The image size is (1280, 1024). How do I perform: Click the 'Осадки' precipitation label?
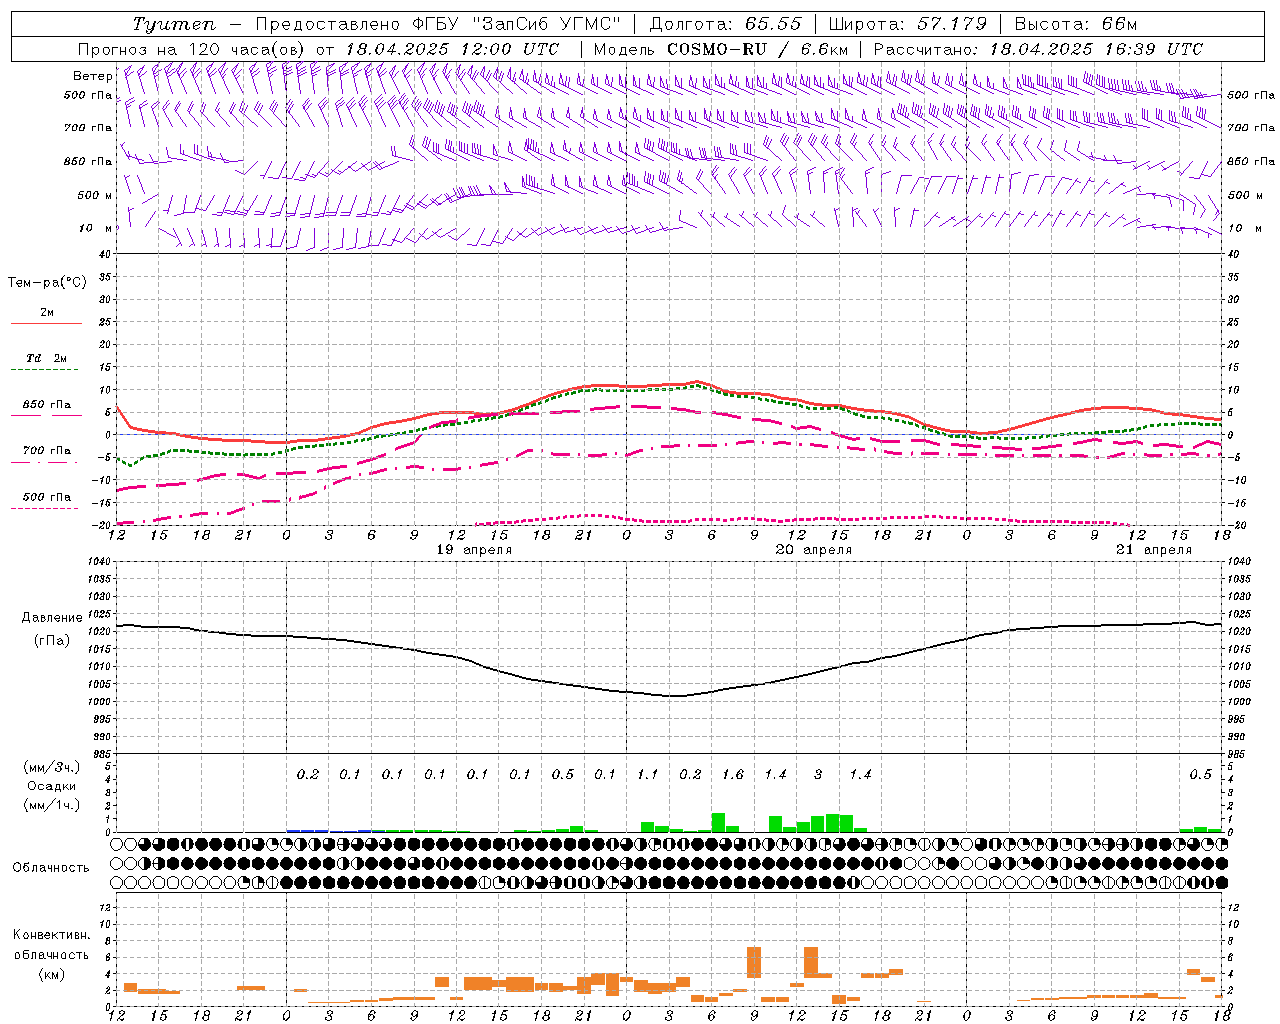click(51, 786)
